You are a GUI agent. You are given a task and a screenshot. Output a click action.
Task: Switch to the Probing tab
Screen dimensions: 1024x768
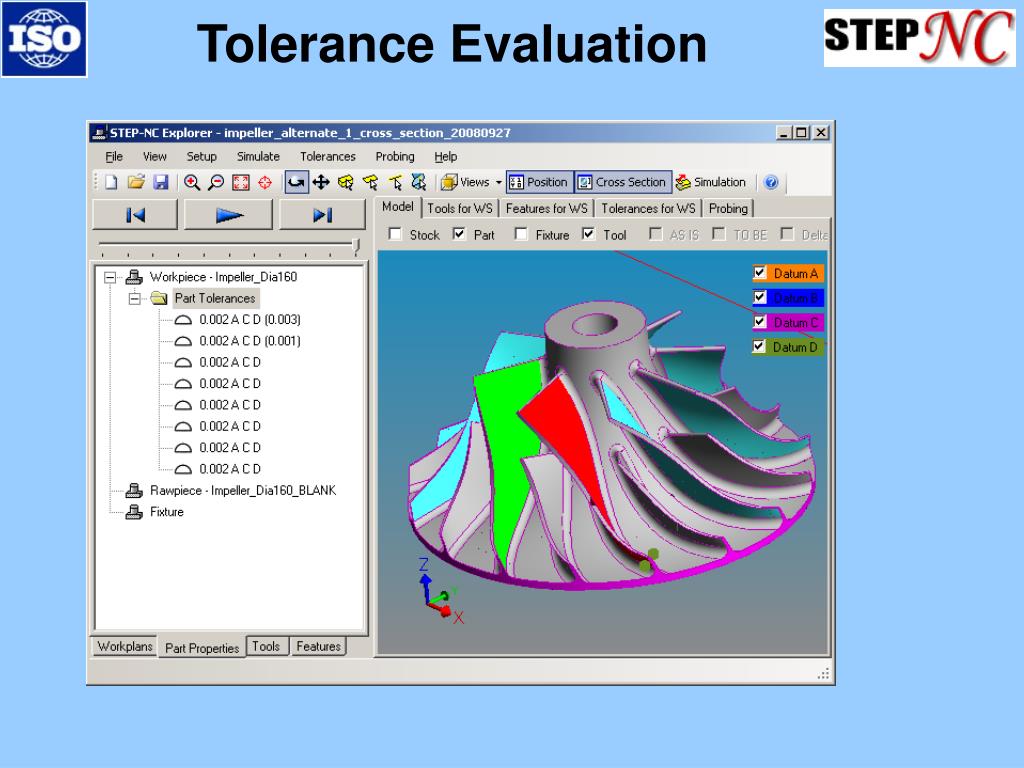(728, 208)
